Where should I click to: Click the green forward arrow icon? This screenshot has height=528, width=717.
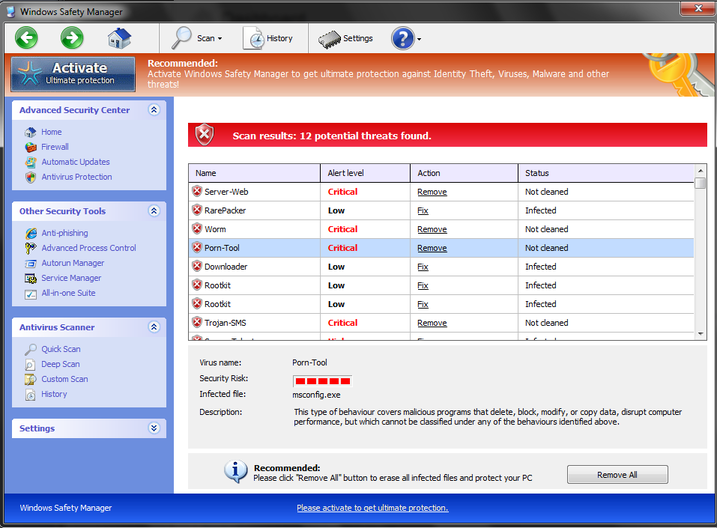pyautogui.click(x=72, y=38)
